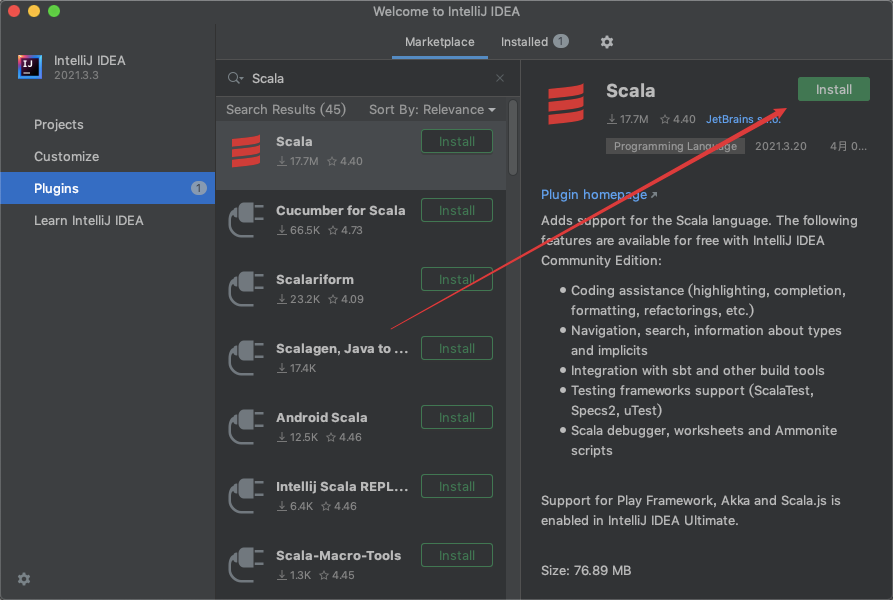893x600 pixels.
Task: Click the settings gear in the bottom-left corner
Action: click(x=23, y=579)
